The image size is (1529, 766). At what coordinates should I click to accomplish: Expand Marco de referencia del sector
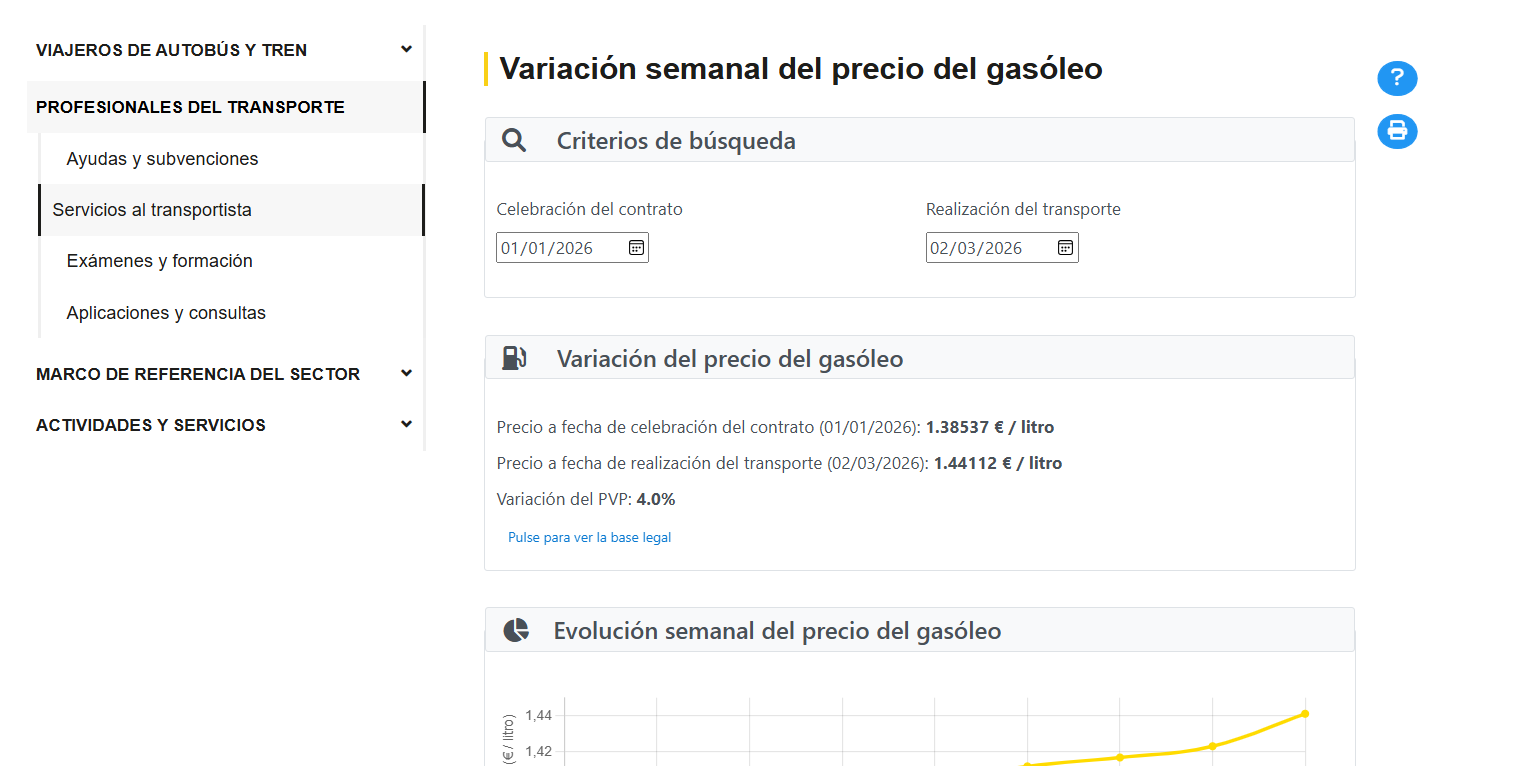click(x=406, y=373)
